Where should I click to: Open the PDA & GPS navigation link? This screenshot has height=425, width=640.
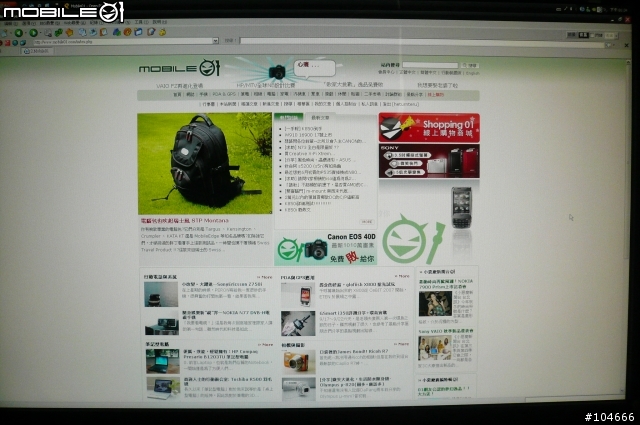(224, 94)
